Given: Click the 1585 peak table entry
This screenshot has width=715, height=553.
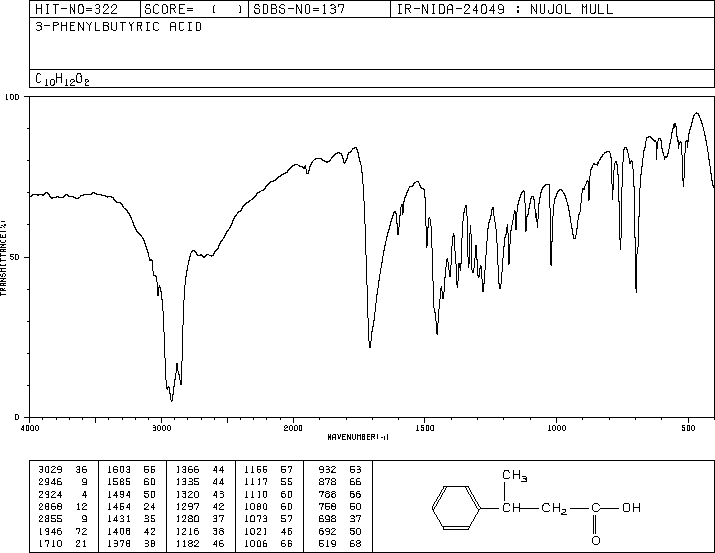Looking at the screenshot, I should tap(119, 482).
